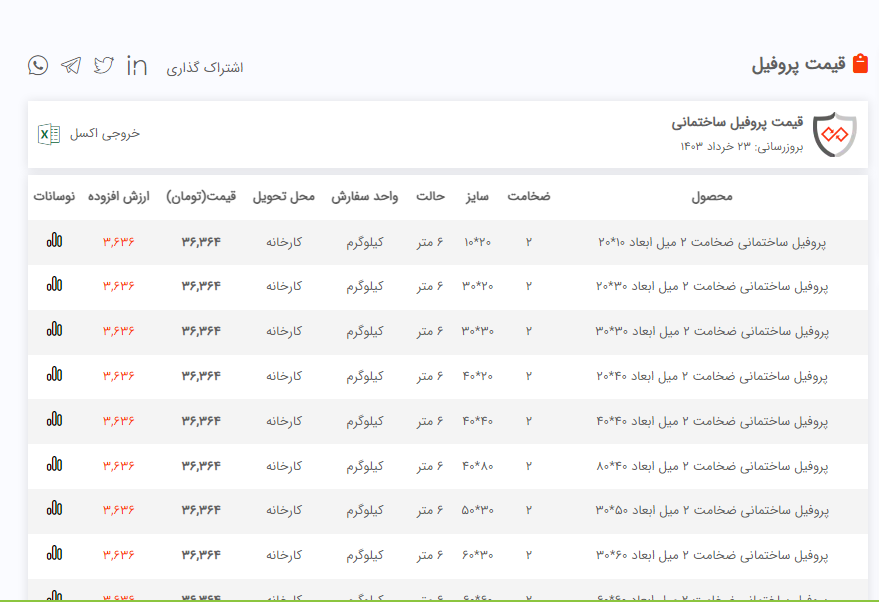Share page via Telegram icon

[71, 66]
